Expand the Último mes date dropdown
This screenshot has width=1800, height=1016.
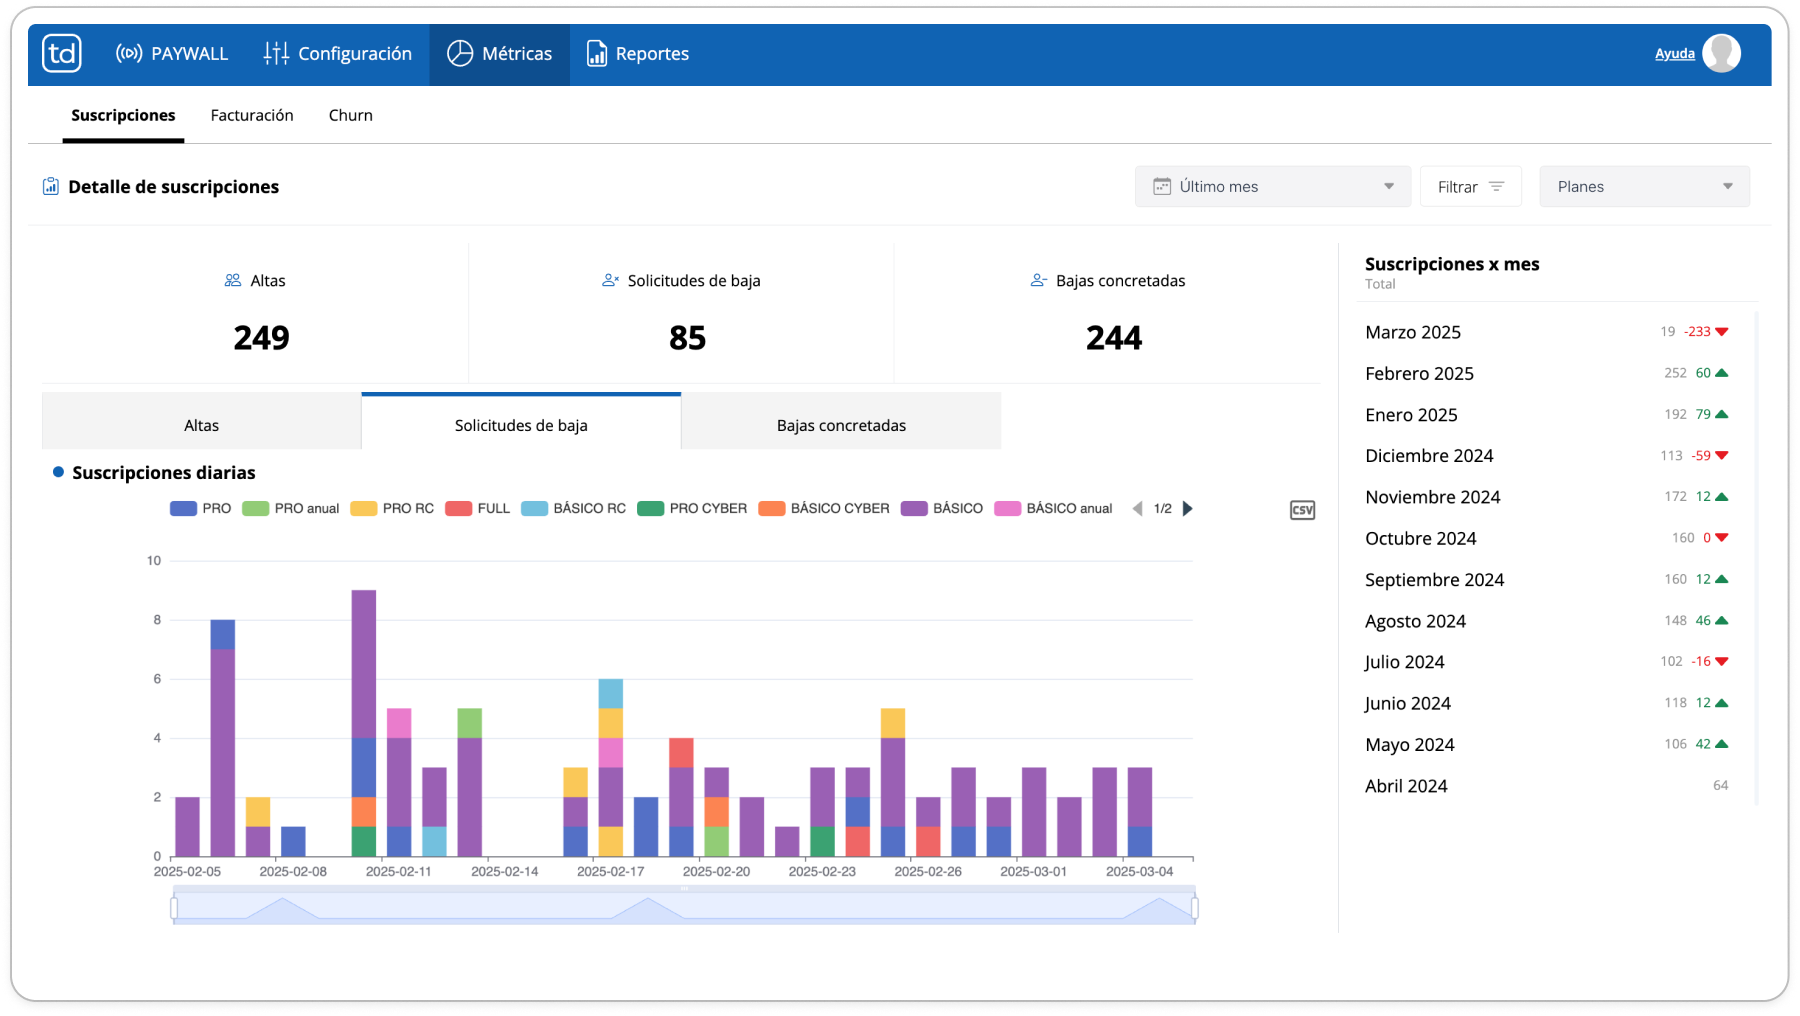pos(1273,187)
